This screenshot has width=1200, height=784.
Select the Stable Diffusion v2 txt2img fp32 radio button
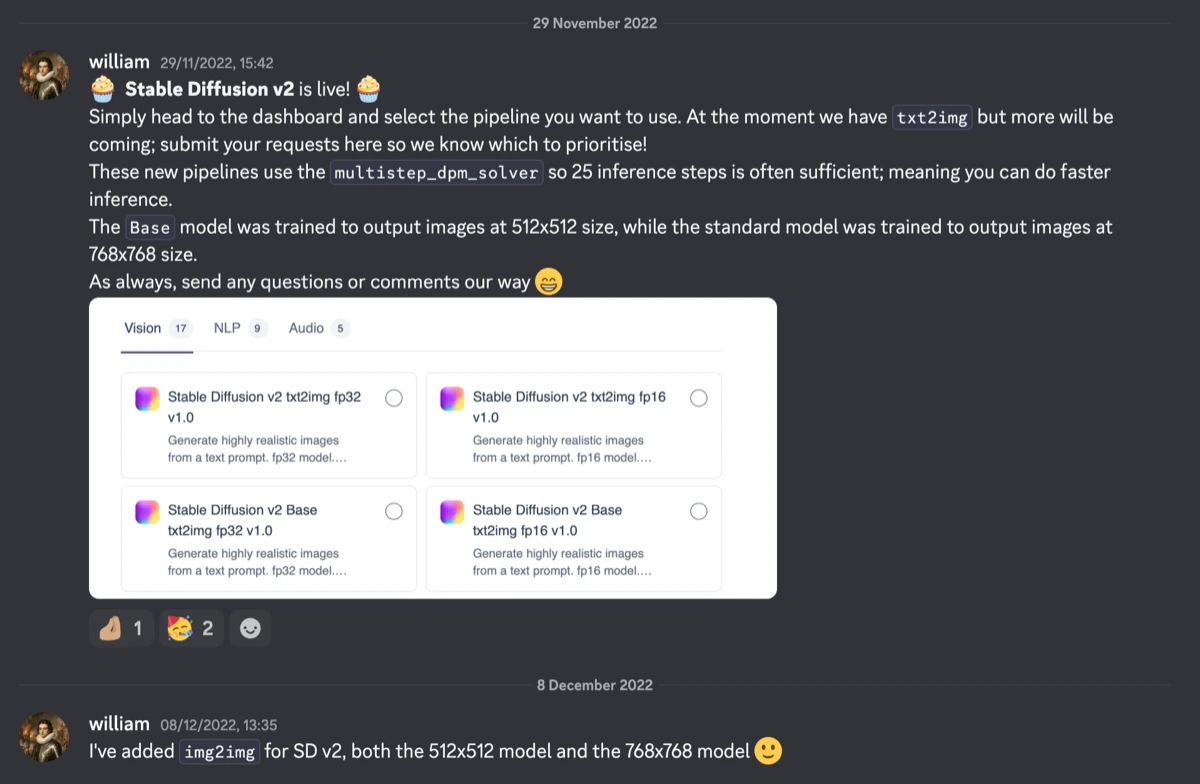coord(394,398)
